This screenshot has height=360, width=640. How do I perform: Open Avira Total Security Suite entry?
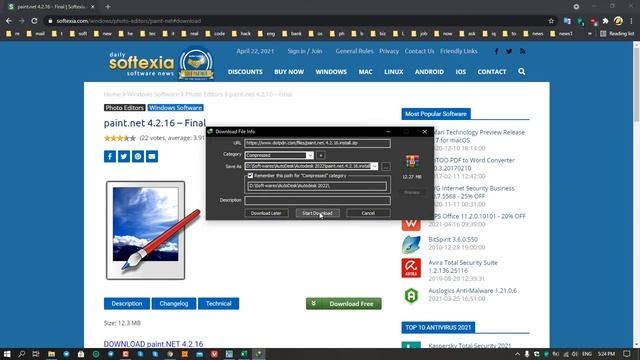tap(463, 267)
